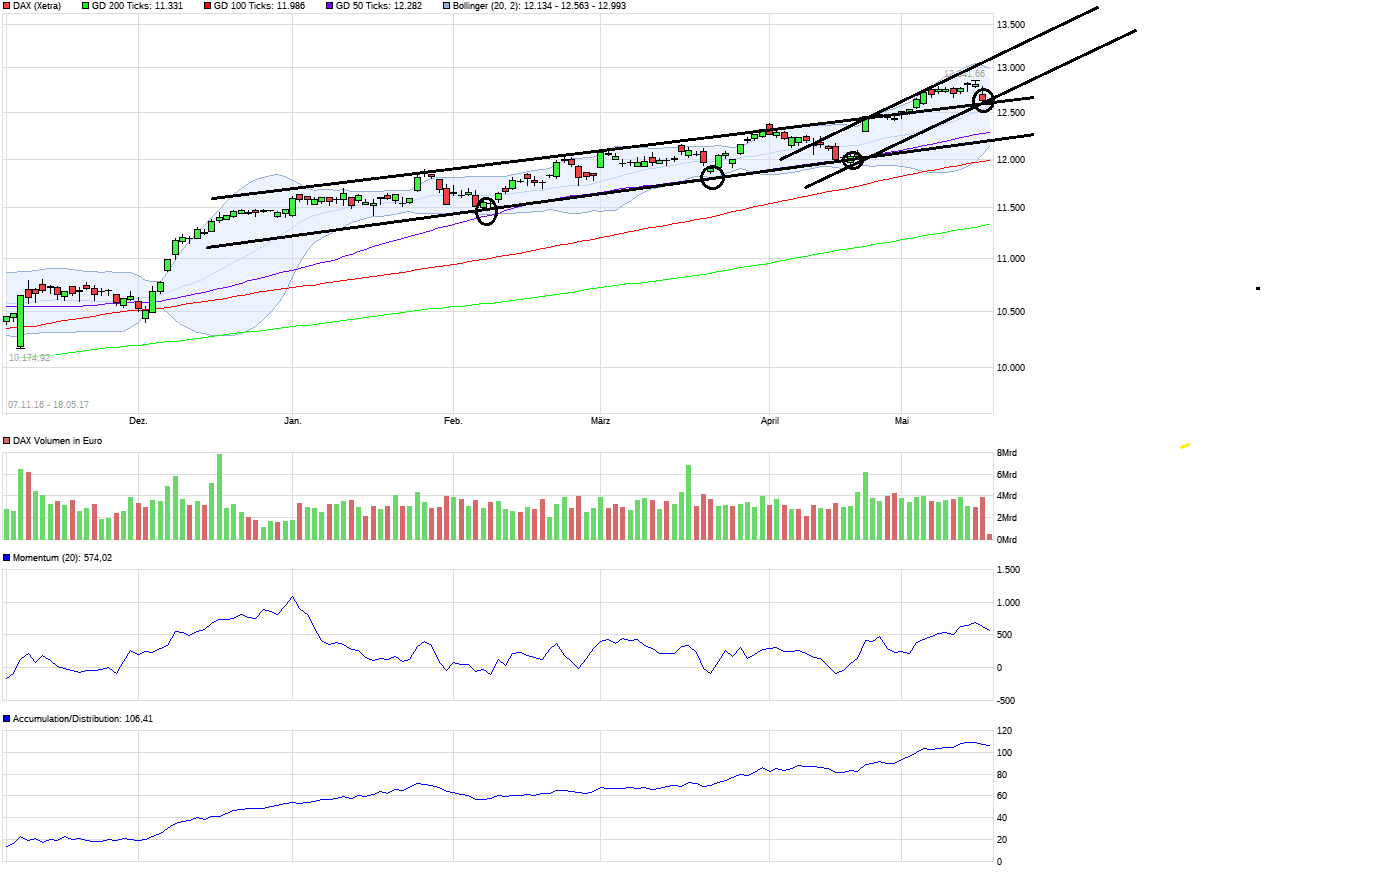Click the "1.500" momentum axis label
1380x872 pixels.
pyautogui.click(x=1009, y=570)
